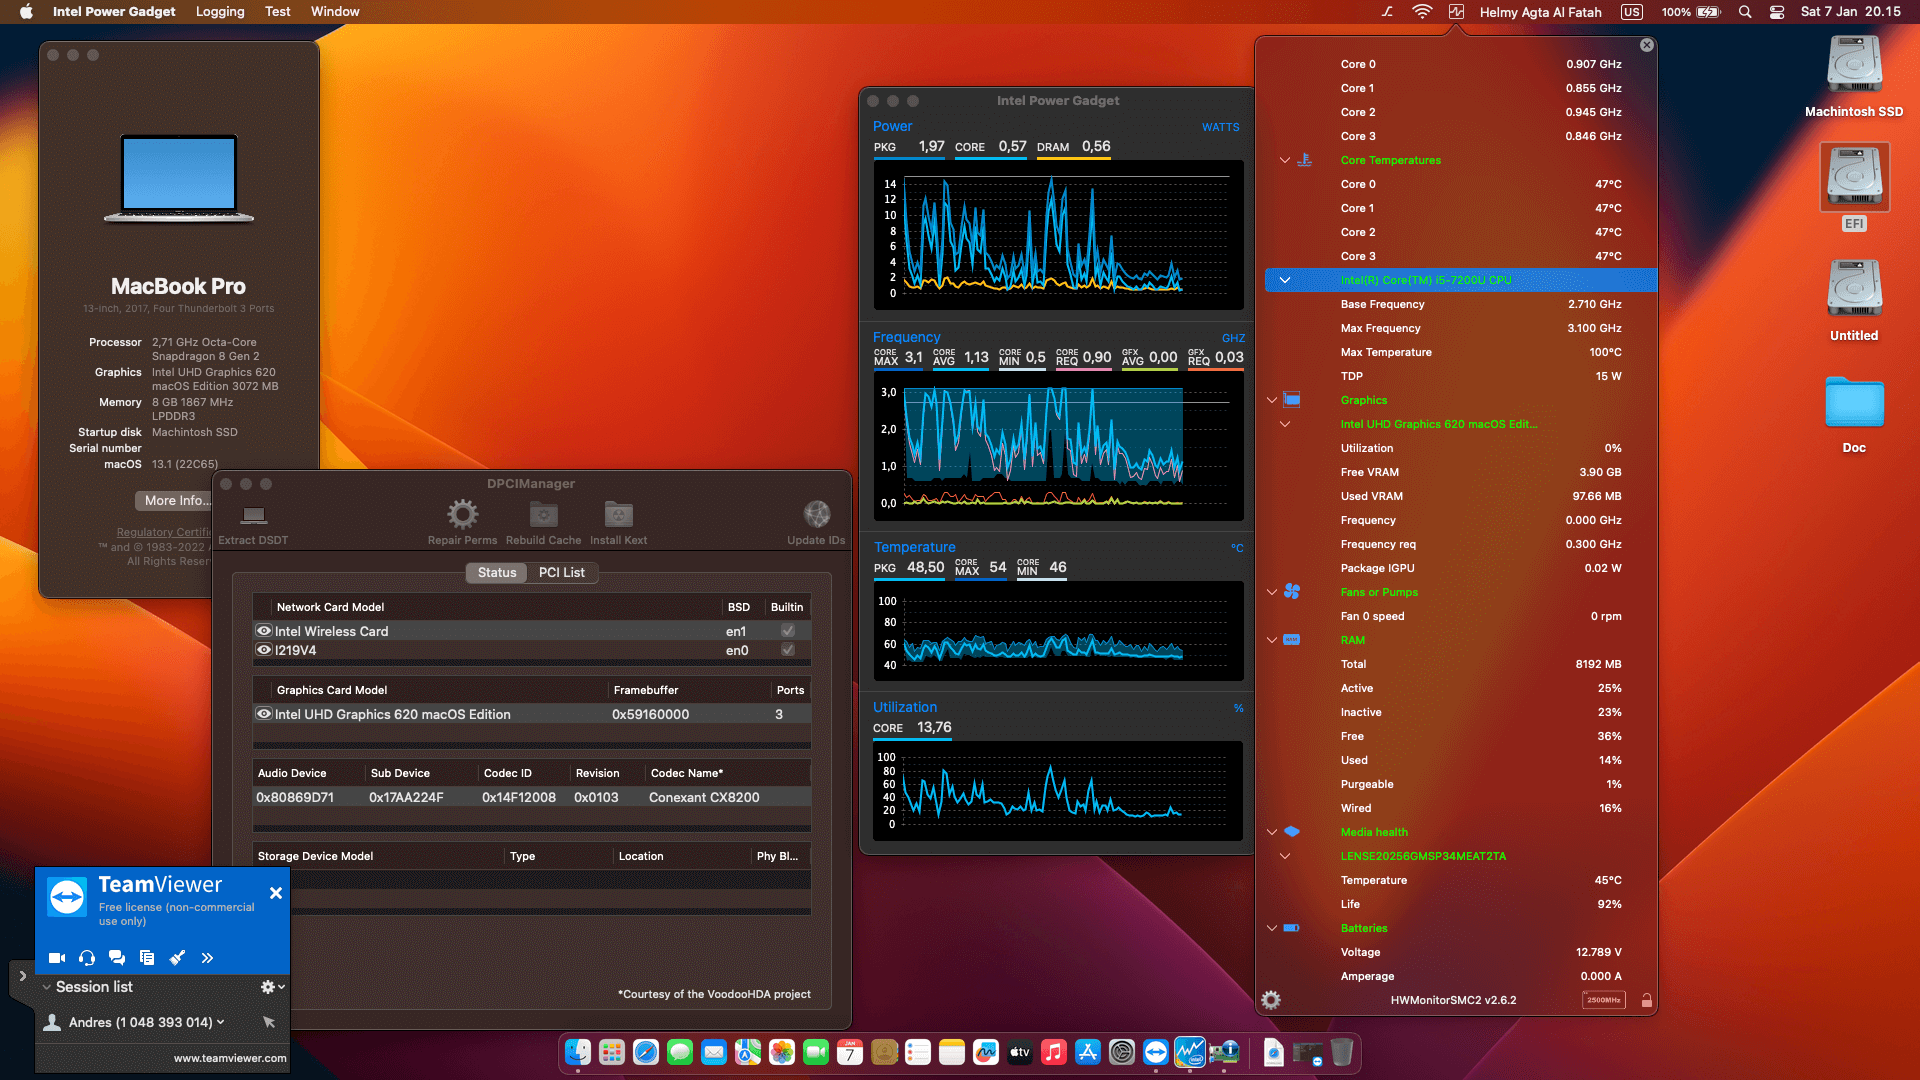Screen dimensions: 1920x1080
Task: Collapse the Graphics group
Action: (x=1272, y=400)
